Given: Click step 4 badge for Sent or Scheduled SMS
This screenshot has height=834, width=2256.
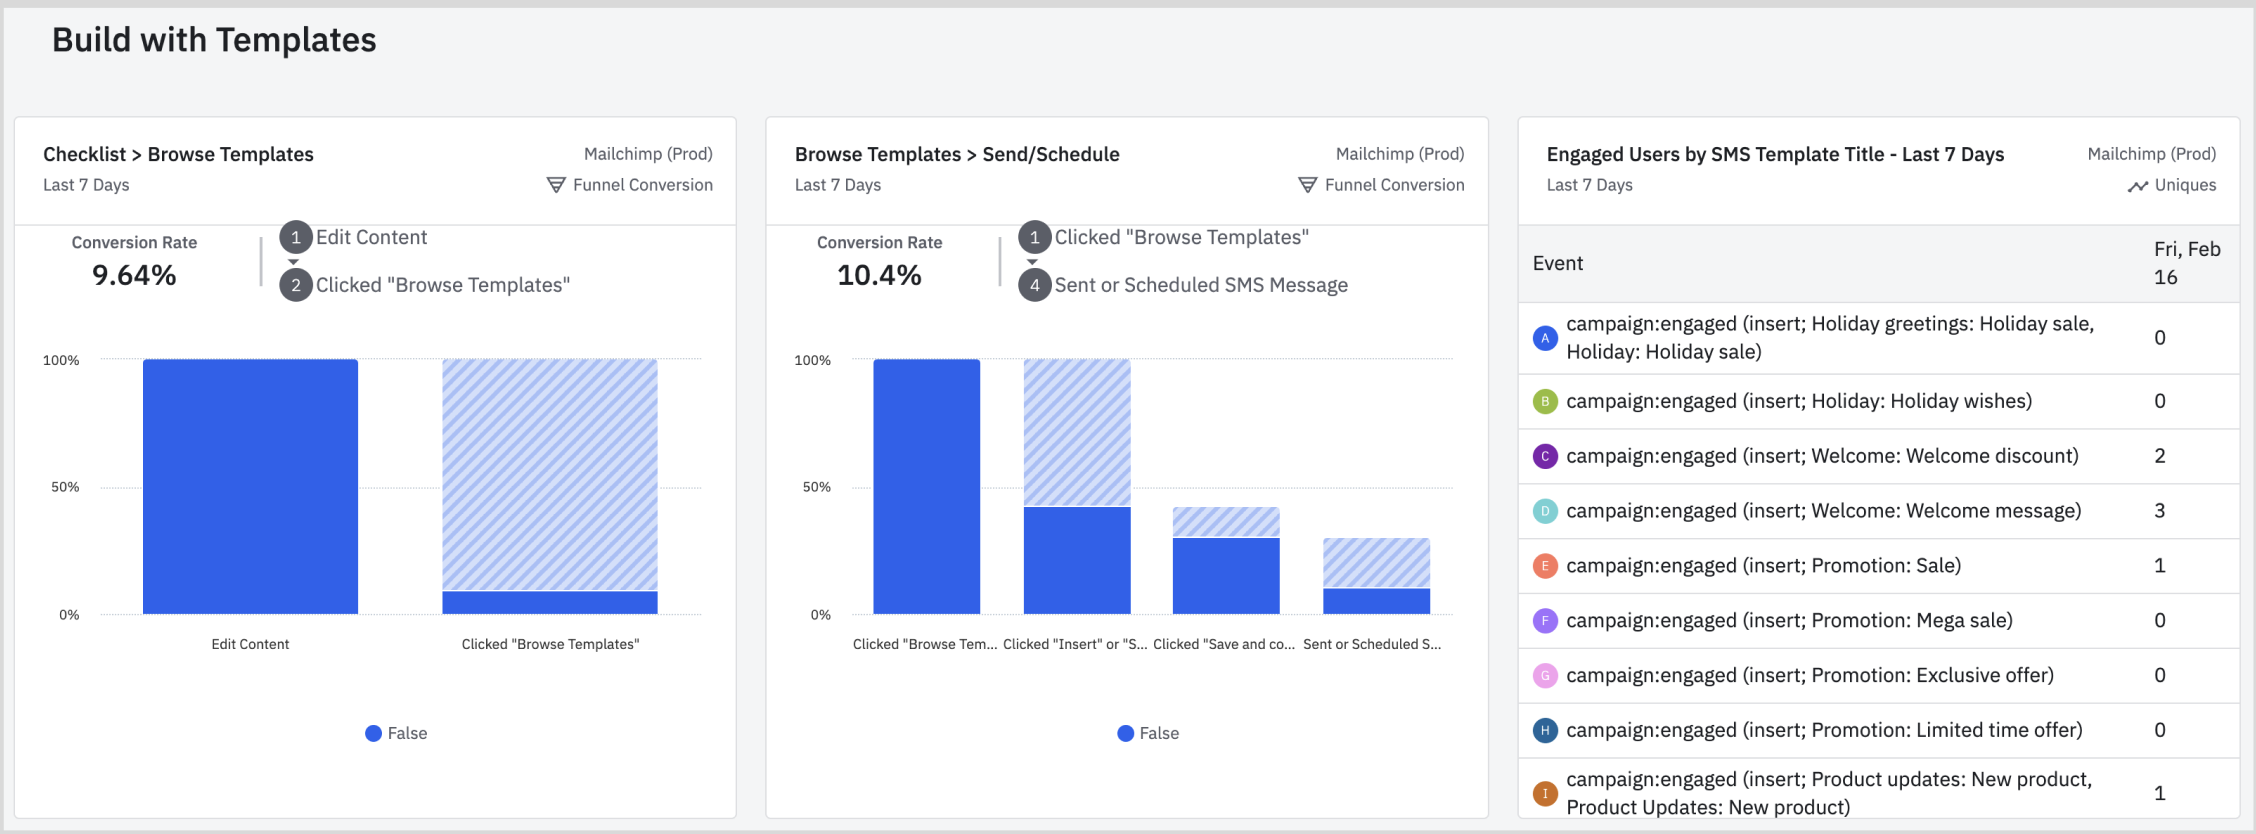Looking at the screenshot, I should pos(1034,286).
